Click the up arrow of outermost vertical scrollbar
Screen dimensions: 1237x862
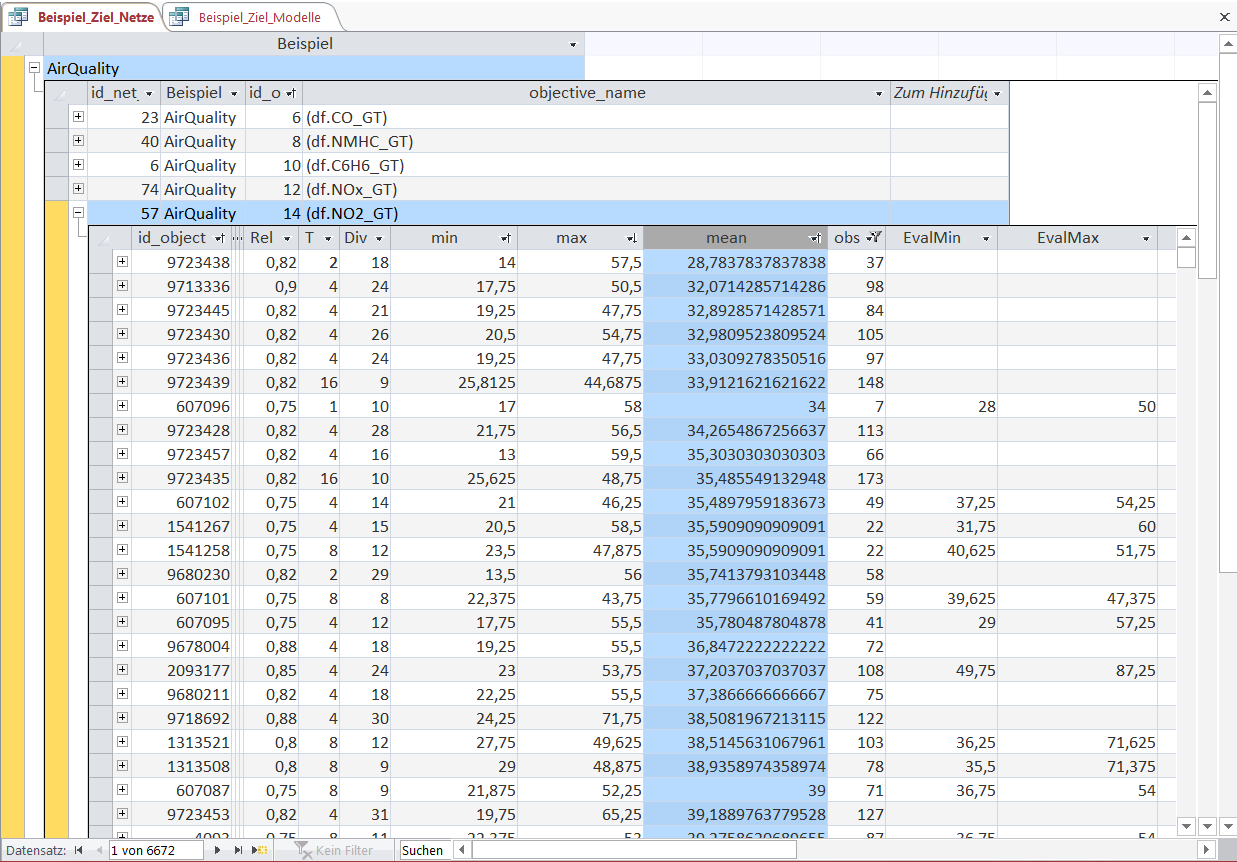click(1228, 44)
